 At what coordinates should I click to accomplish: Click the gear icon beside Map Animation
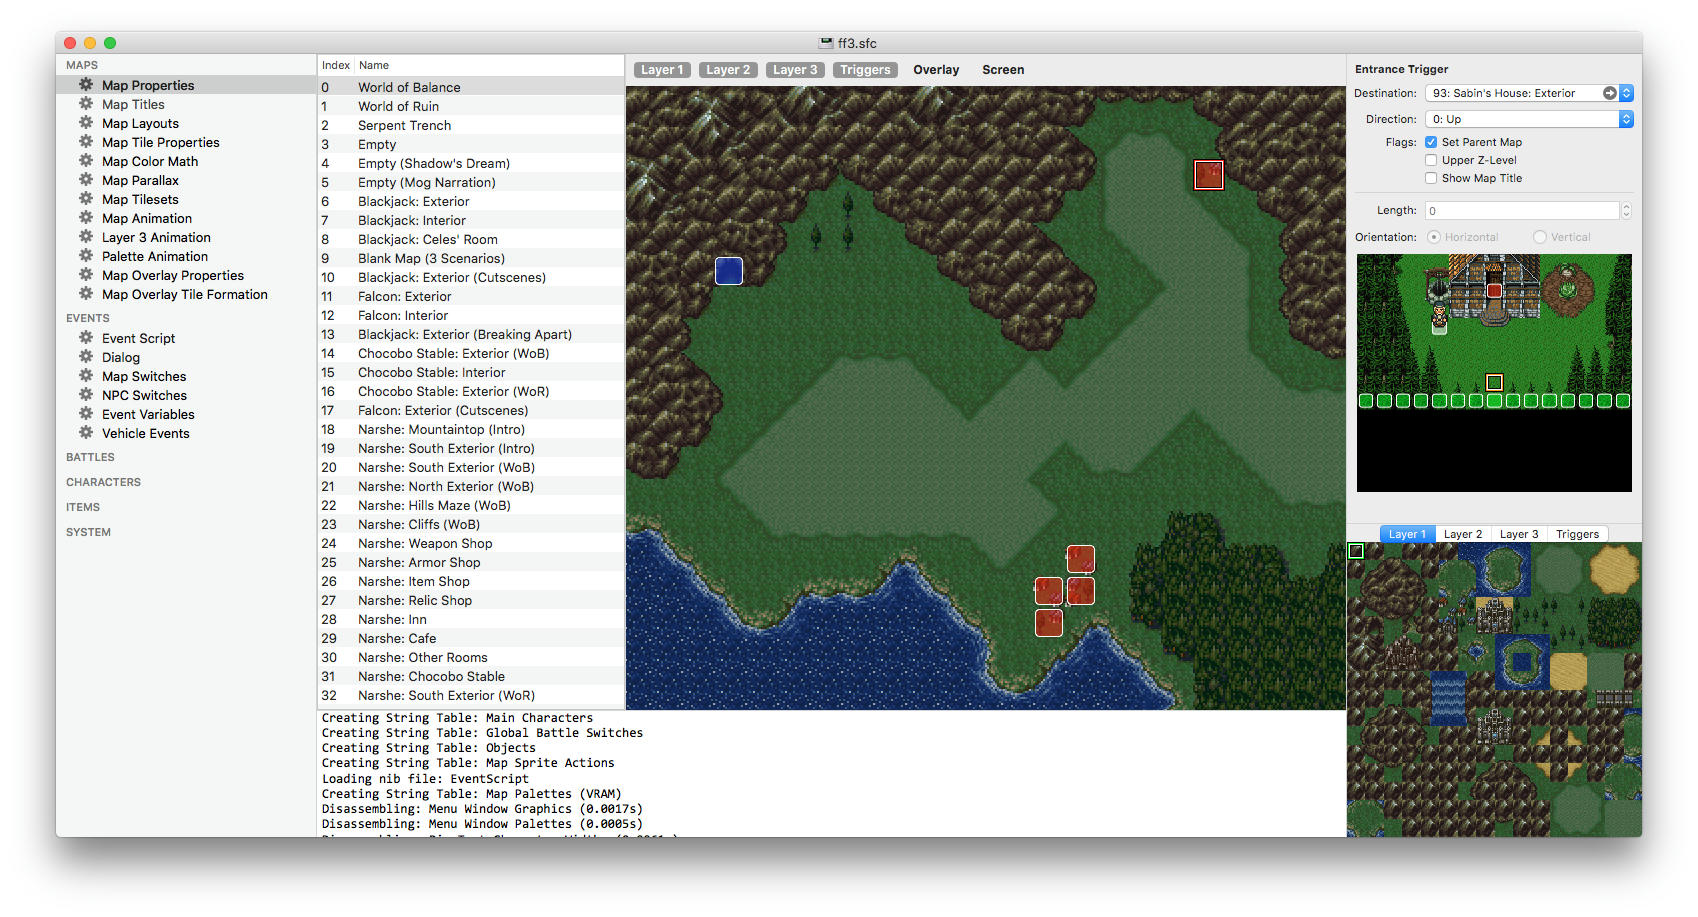click(x=86, y=218)
